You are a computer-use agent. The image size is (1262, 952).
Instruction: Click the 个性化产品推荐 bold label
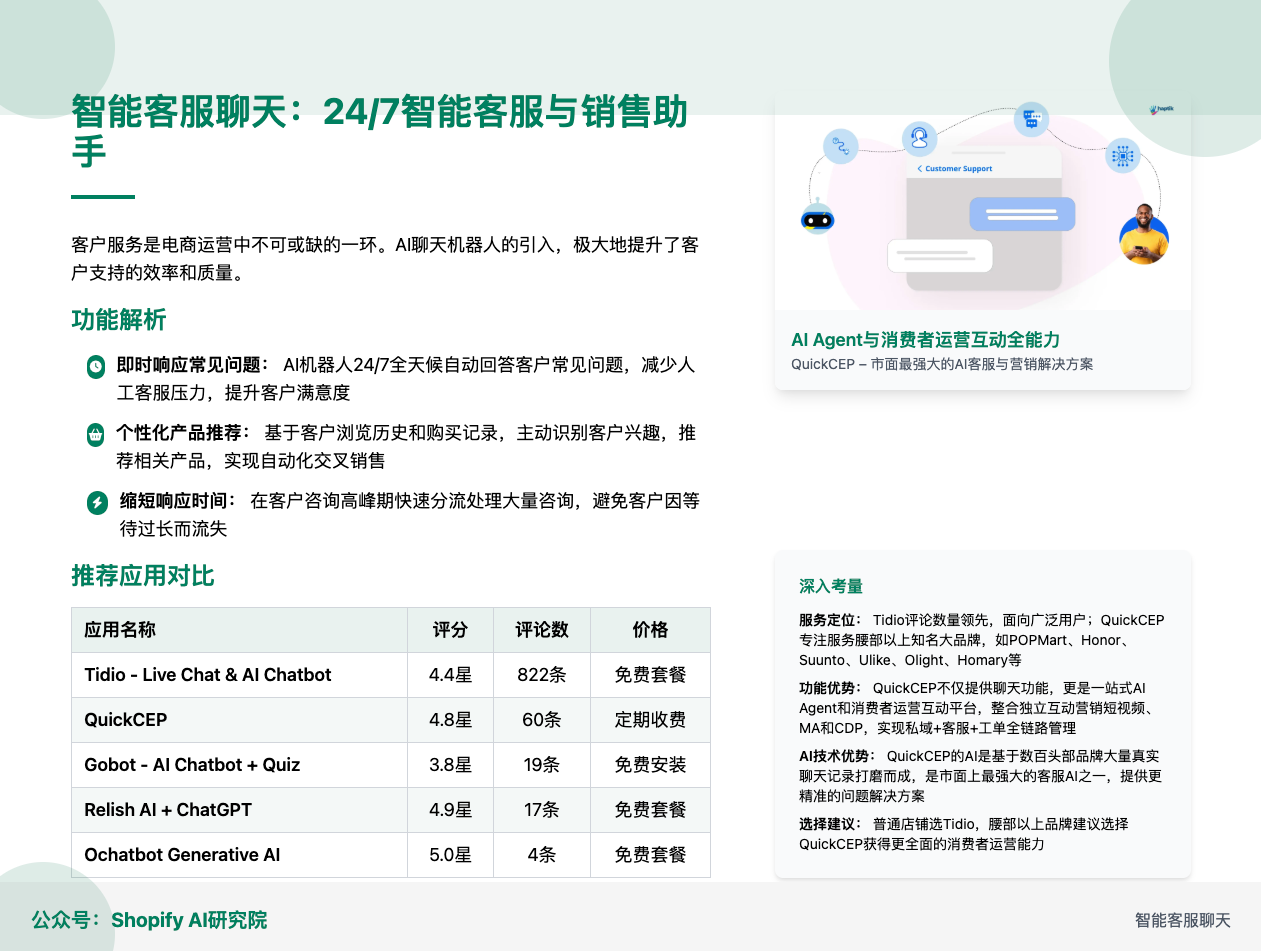coord(185,433)
